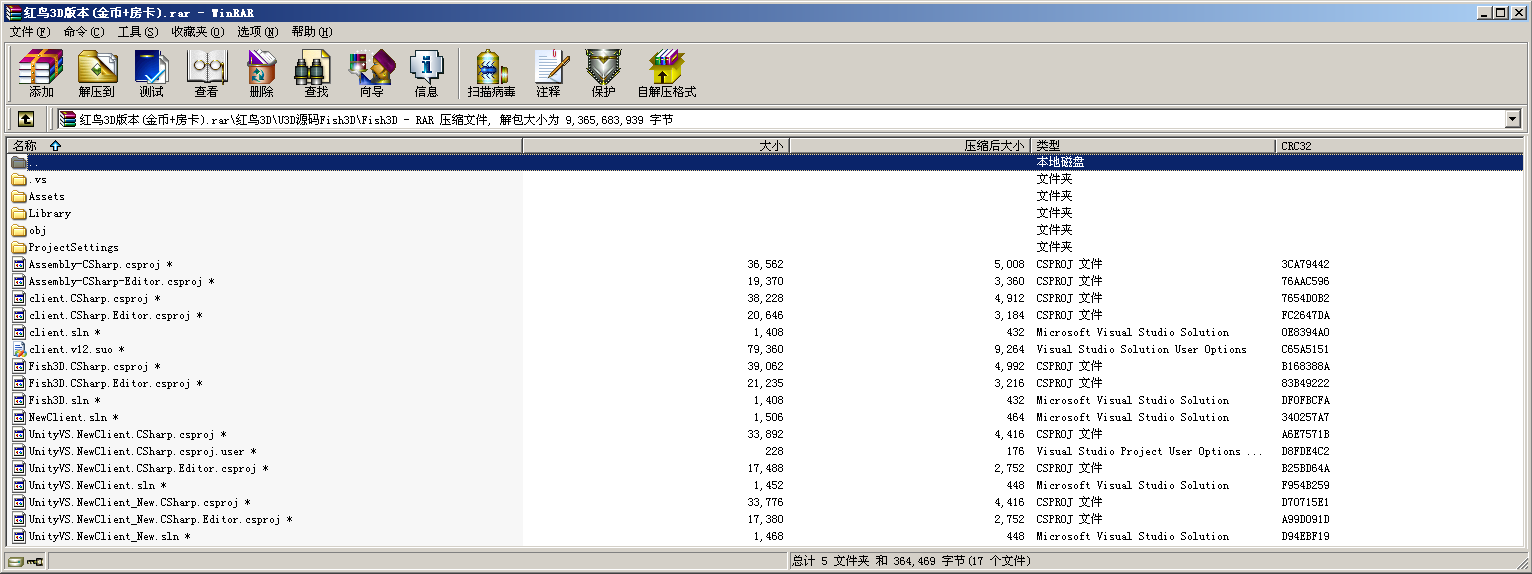Go up one folder level button
Screen dimensions: 1532x574
pyautogui.click(x=26, y=119)
